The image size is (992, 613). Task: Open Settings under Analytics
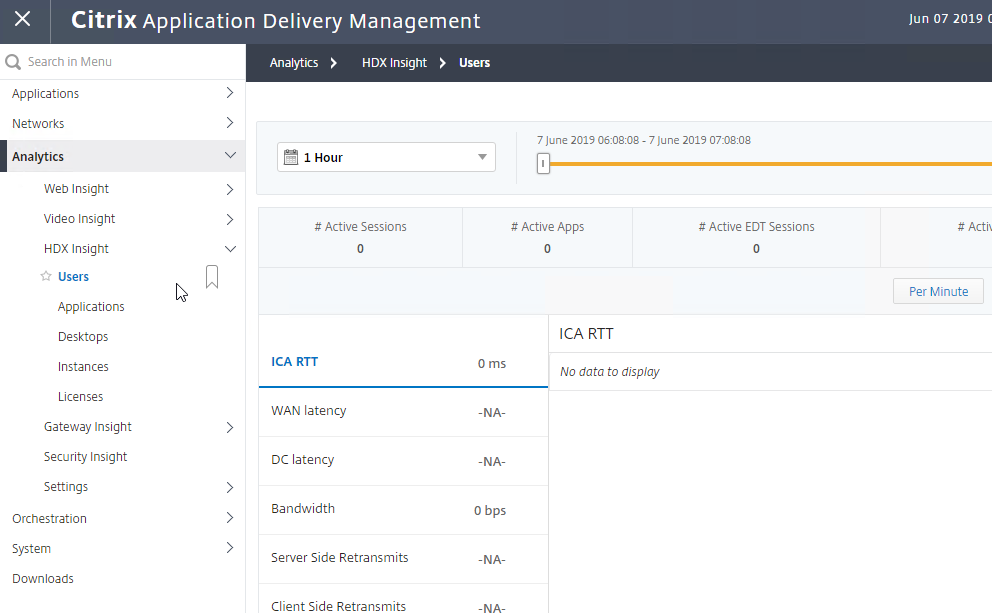tap(66, 486)
